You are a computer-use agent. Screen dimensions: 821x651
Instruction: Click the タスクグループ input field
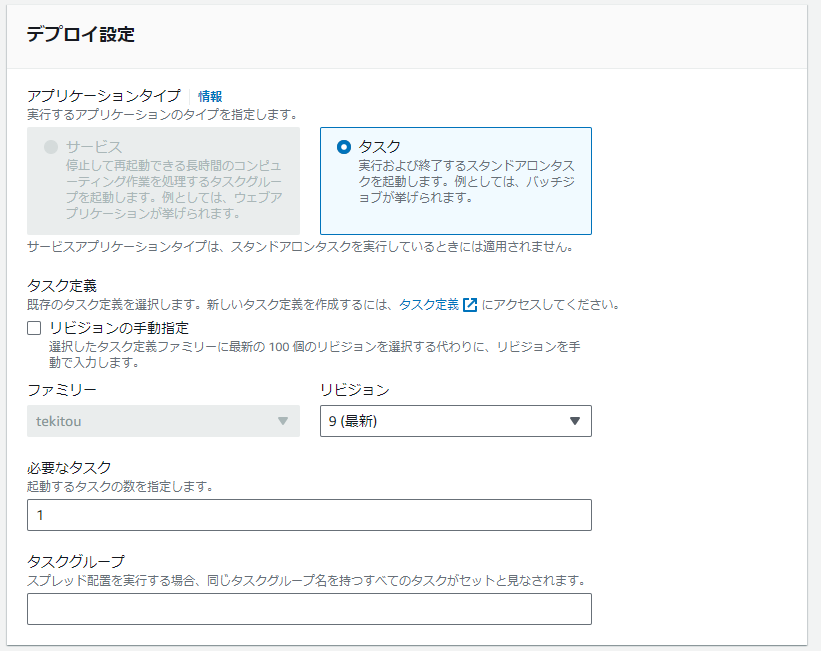click(309, 609)
